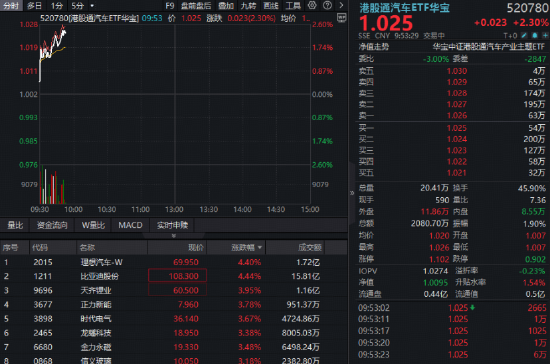Select 正力新能 row

click(x=174, y=304)
